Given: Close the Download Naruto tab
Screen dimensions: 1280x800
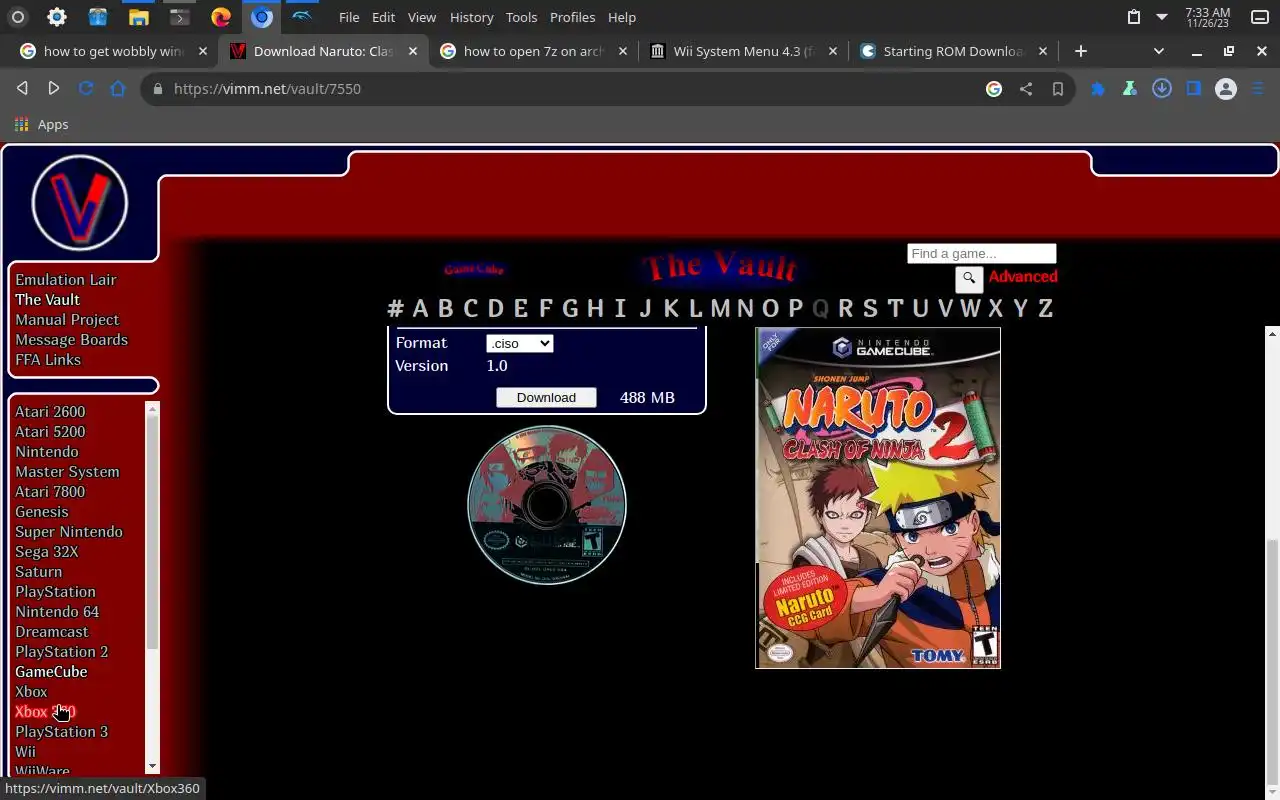Looking at the screenshot, I should tap(412, 51).
